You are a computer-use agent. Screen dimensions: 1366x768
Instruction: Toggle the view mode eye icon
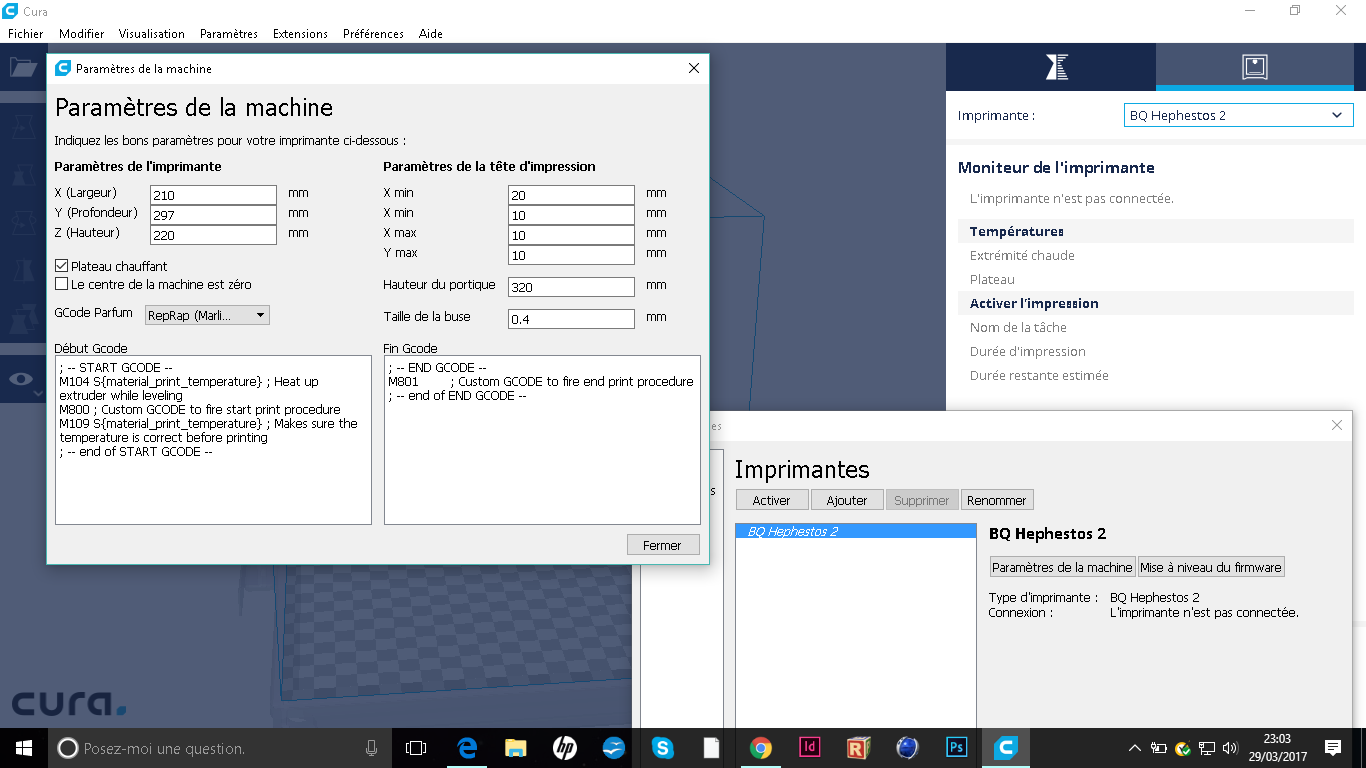click(20, 379)
